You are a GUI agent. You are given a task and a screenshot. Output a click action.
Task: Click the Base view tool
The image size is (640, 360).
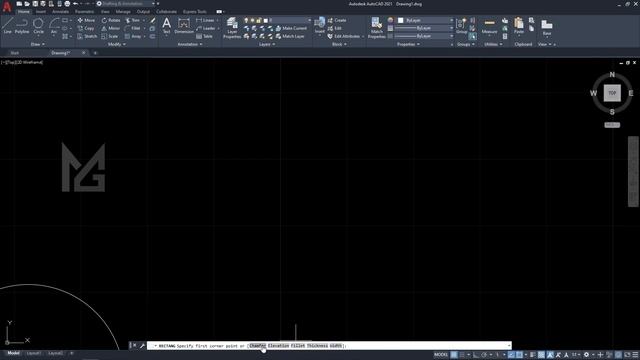[547, 26]
